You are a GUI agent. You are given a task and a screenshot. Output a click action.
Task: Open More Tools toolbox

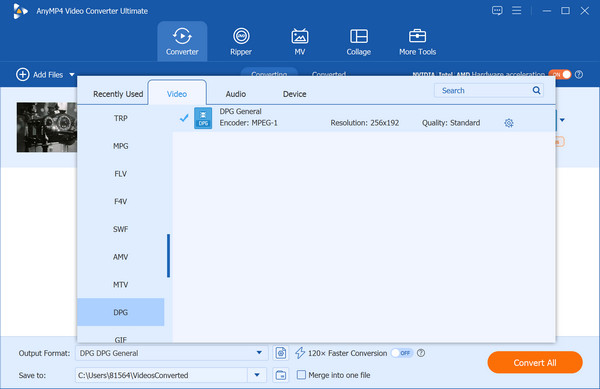[x=417, y=41]
